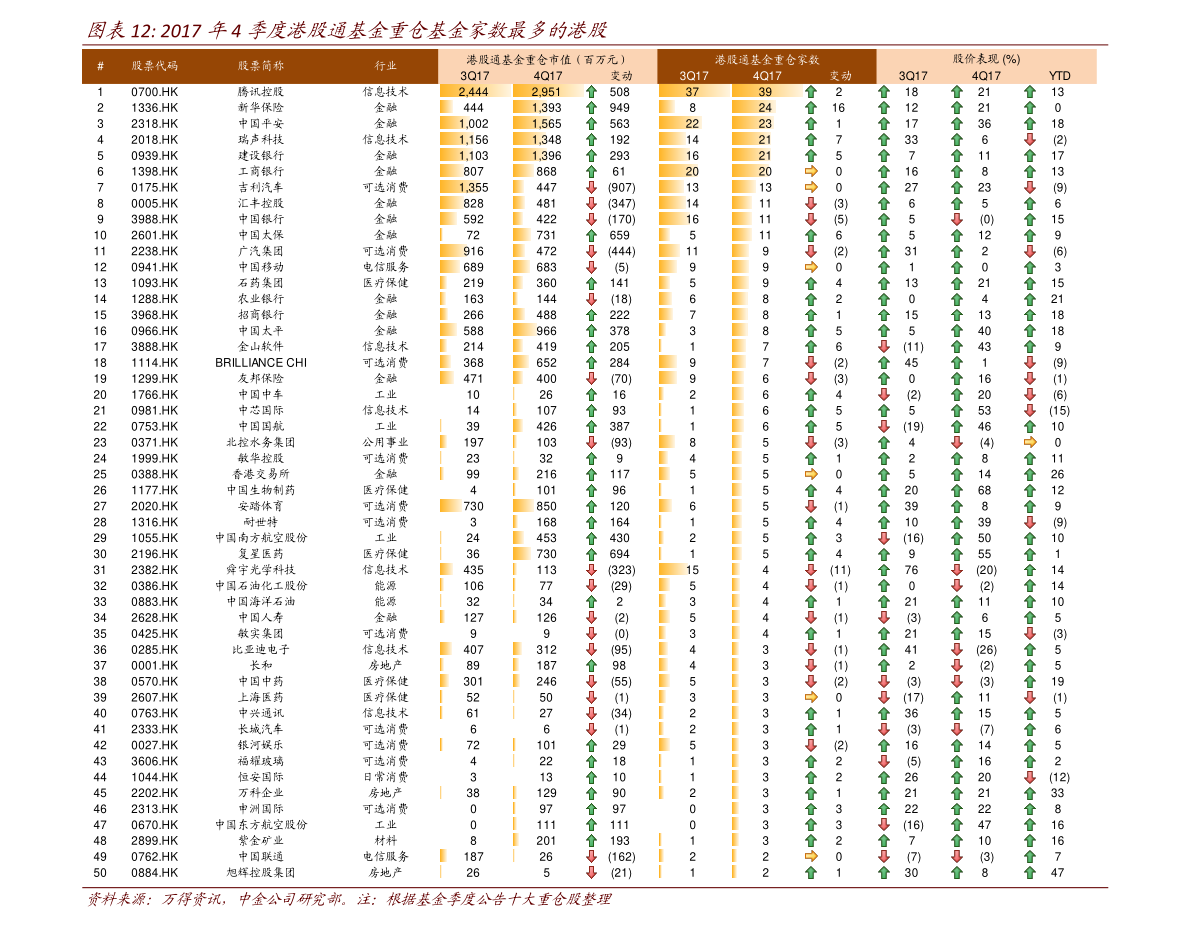Click the YTD column header
The image size is (1191, 928).
1059,76
